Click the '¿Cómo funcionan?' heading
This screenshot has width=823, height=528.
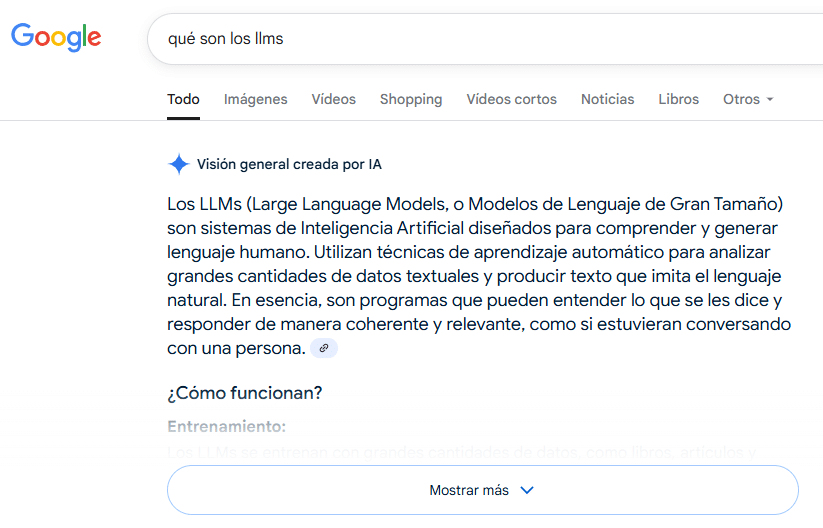[245, 393]
